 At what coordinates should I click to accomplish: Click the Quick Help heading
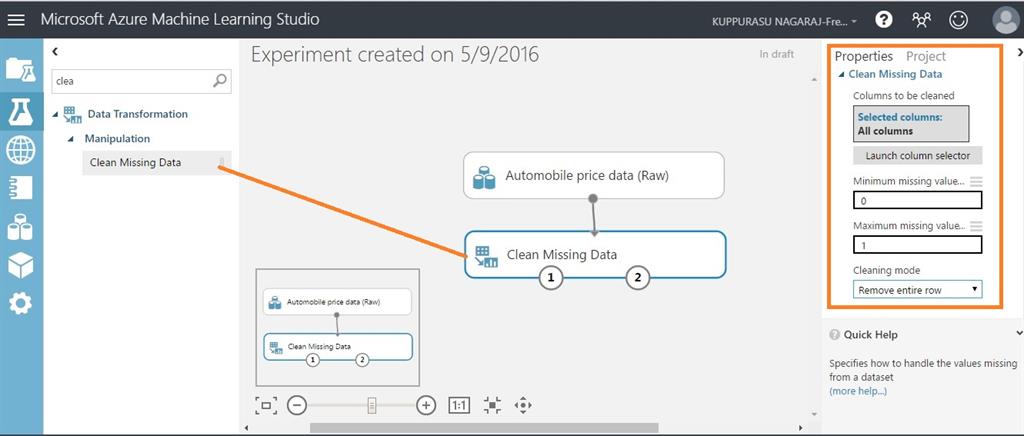(870, 334)
